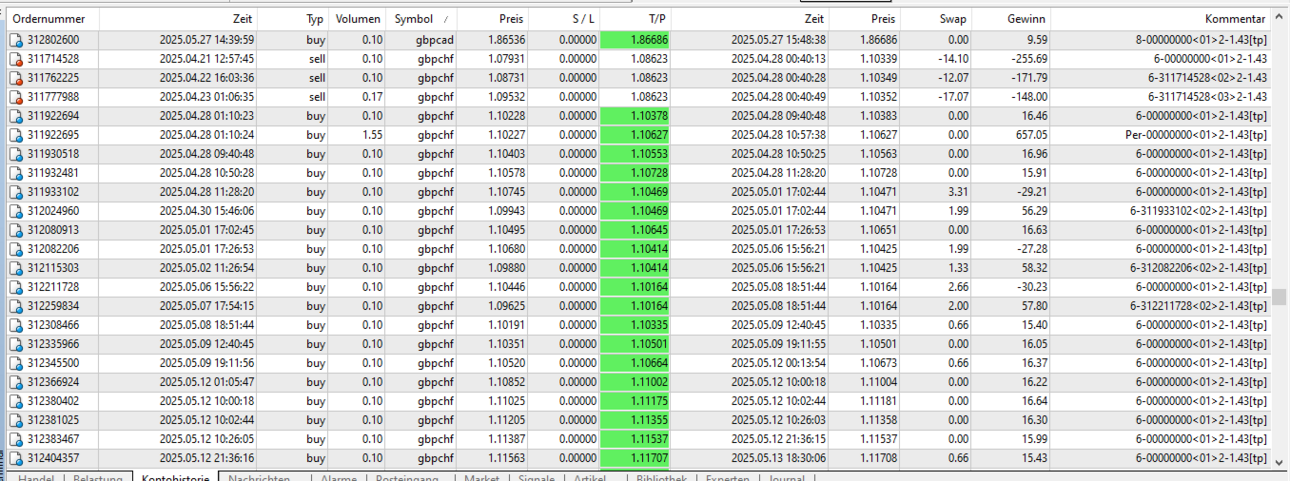Image resolution: width=1290 pixels, height=481 pixels.
Task: Sort by the Symbol column header
Action: point(421,19)
